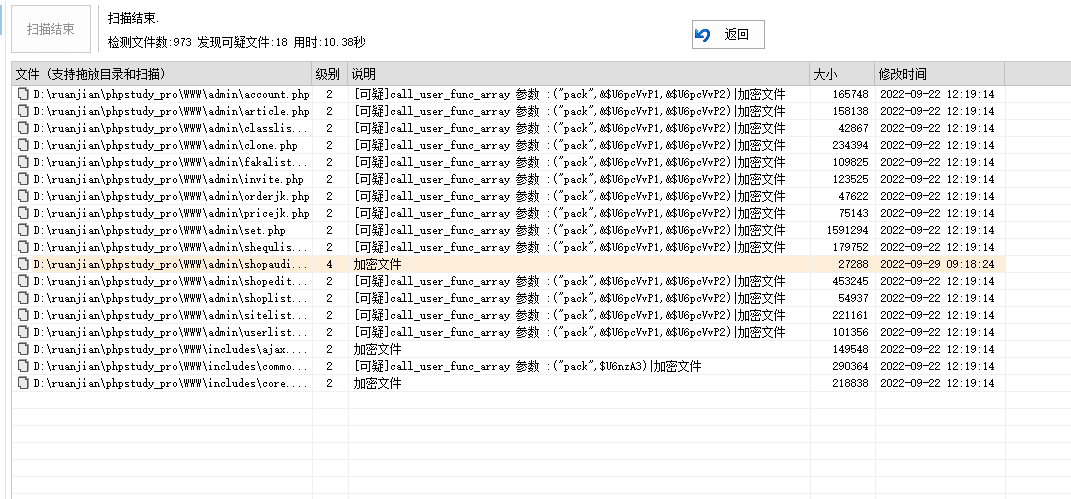Click the file icon beside admin\shoplist...
Image resolution: width=1071 pixels, height=499 pixels.
[23, 298]
